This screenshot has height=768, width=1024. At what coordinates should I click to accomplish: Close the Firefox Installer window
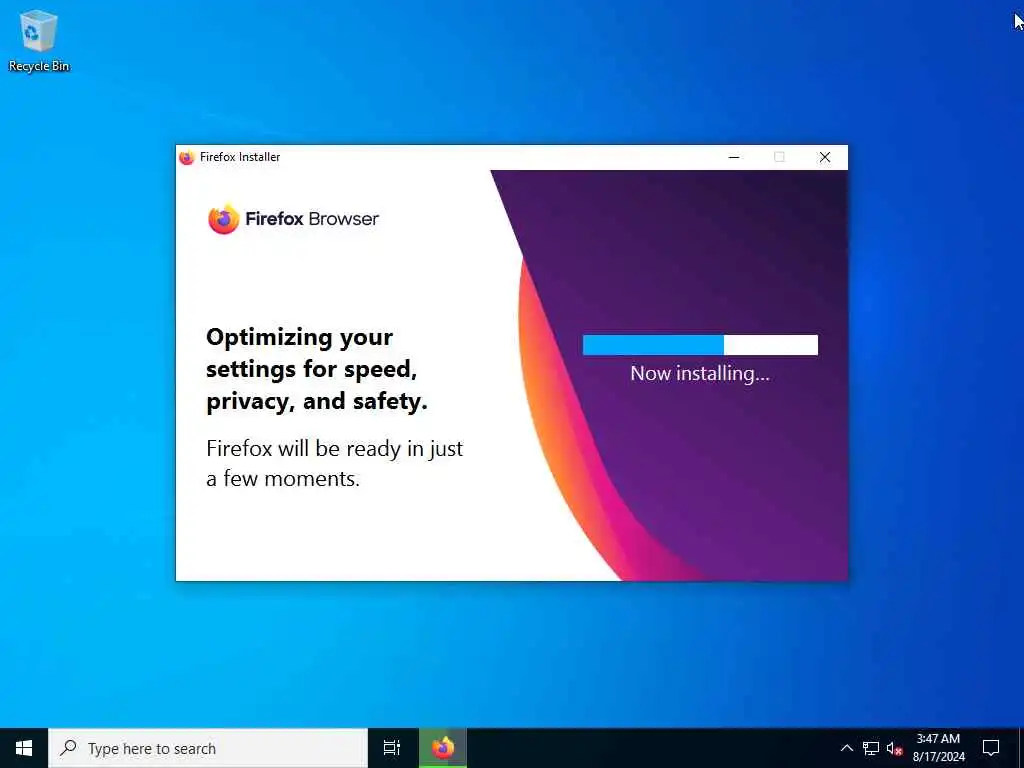tap(825, 157)
